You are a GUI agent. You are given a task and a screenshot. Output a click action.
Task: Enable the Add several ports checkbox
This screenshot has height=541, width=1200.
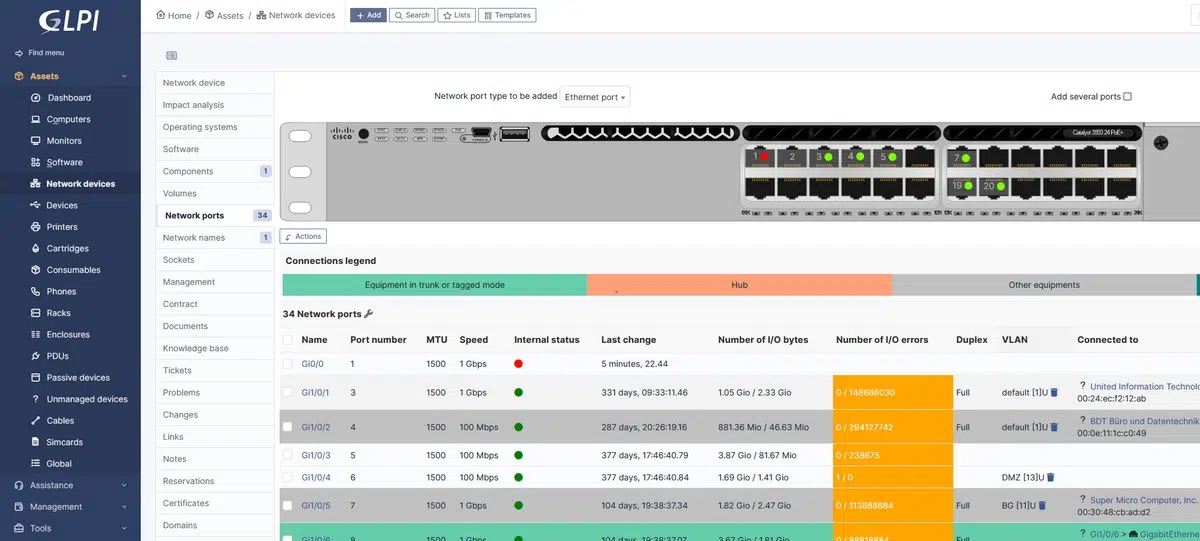[1128, 97]
